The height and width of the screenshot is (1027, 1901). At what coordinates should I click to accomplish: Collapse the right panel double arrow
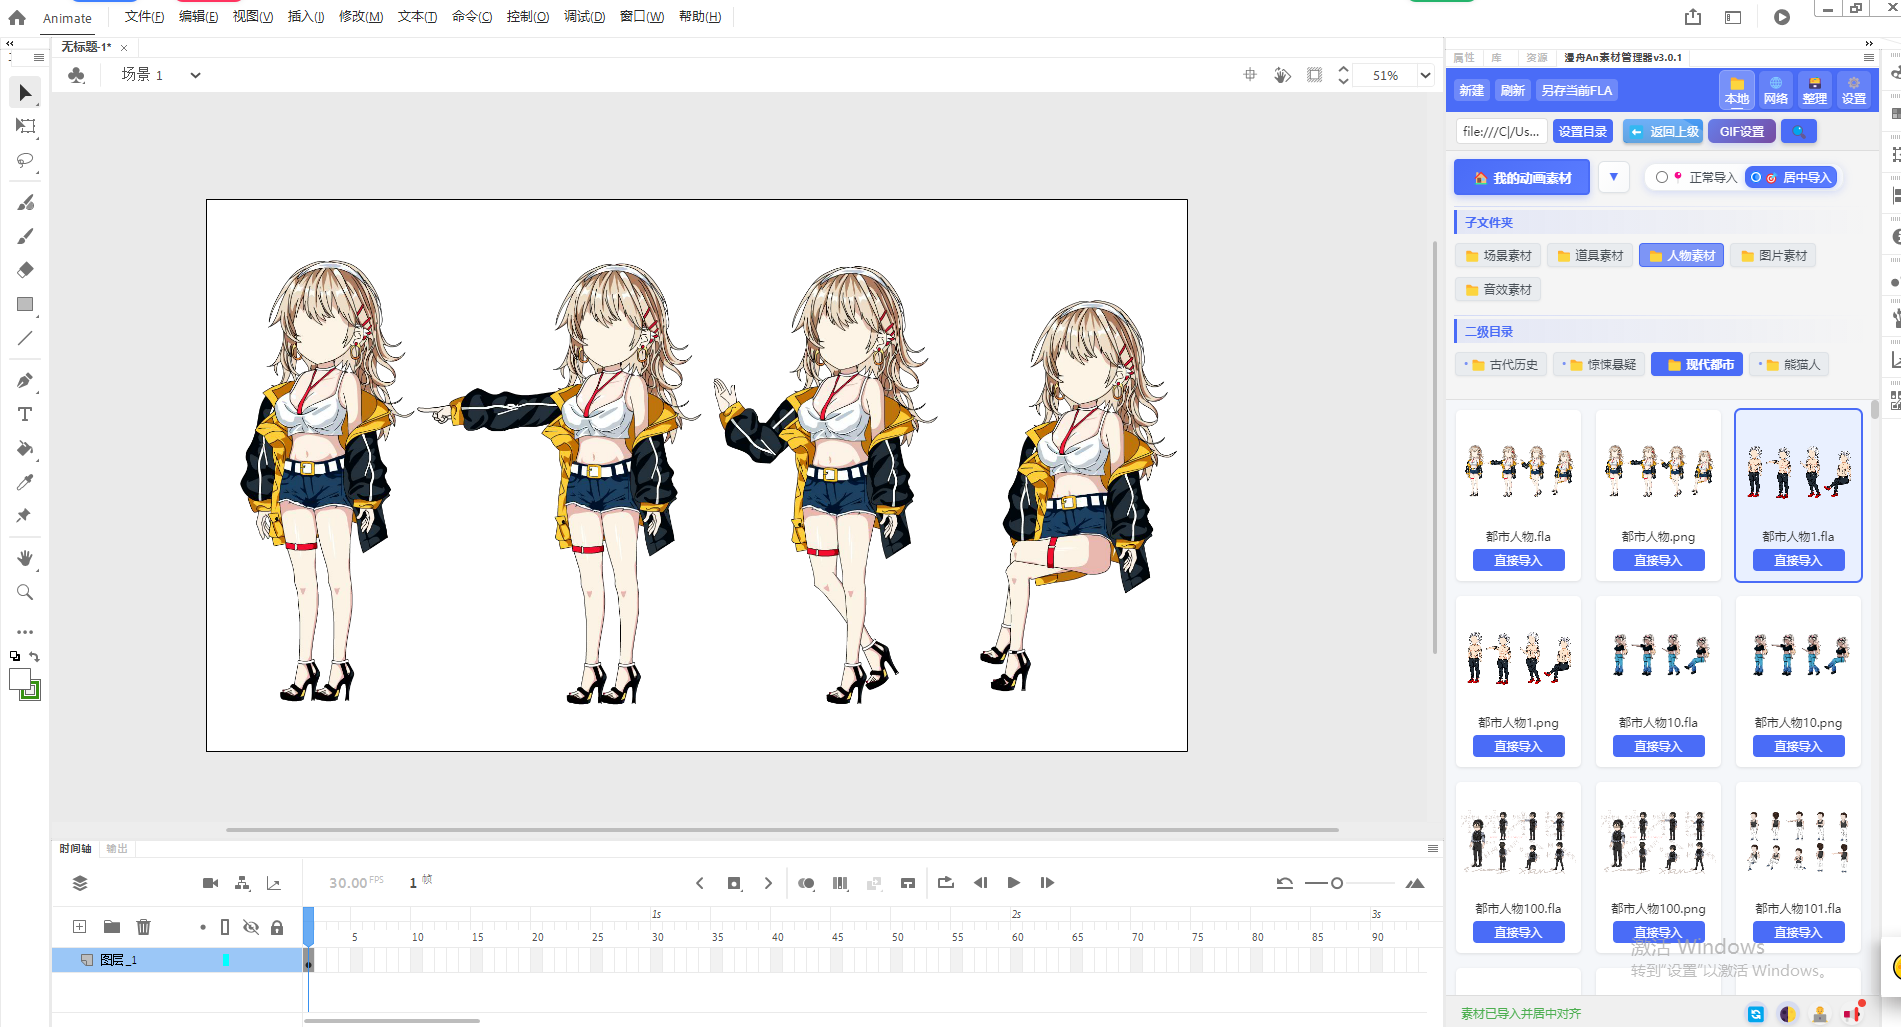[x=1869, y=43]
